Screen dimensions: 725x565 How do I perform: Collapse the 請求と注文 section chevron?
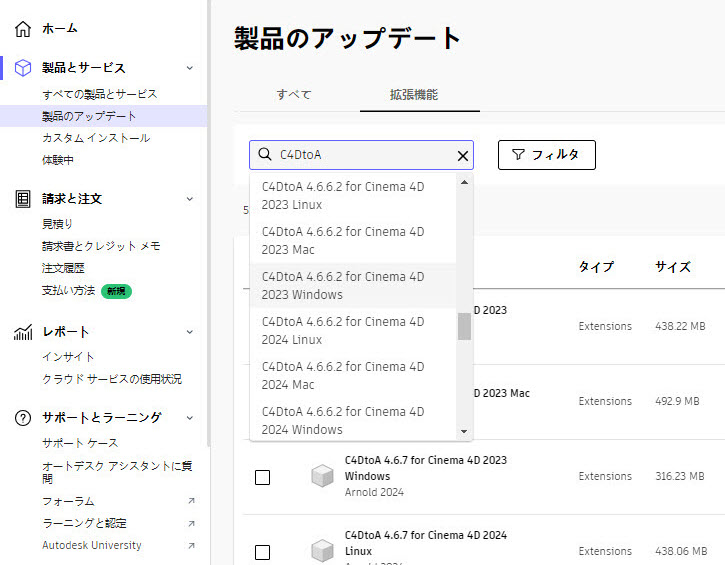190,199
